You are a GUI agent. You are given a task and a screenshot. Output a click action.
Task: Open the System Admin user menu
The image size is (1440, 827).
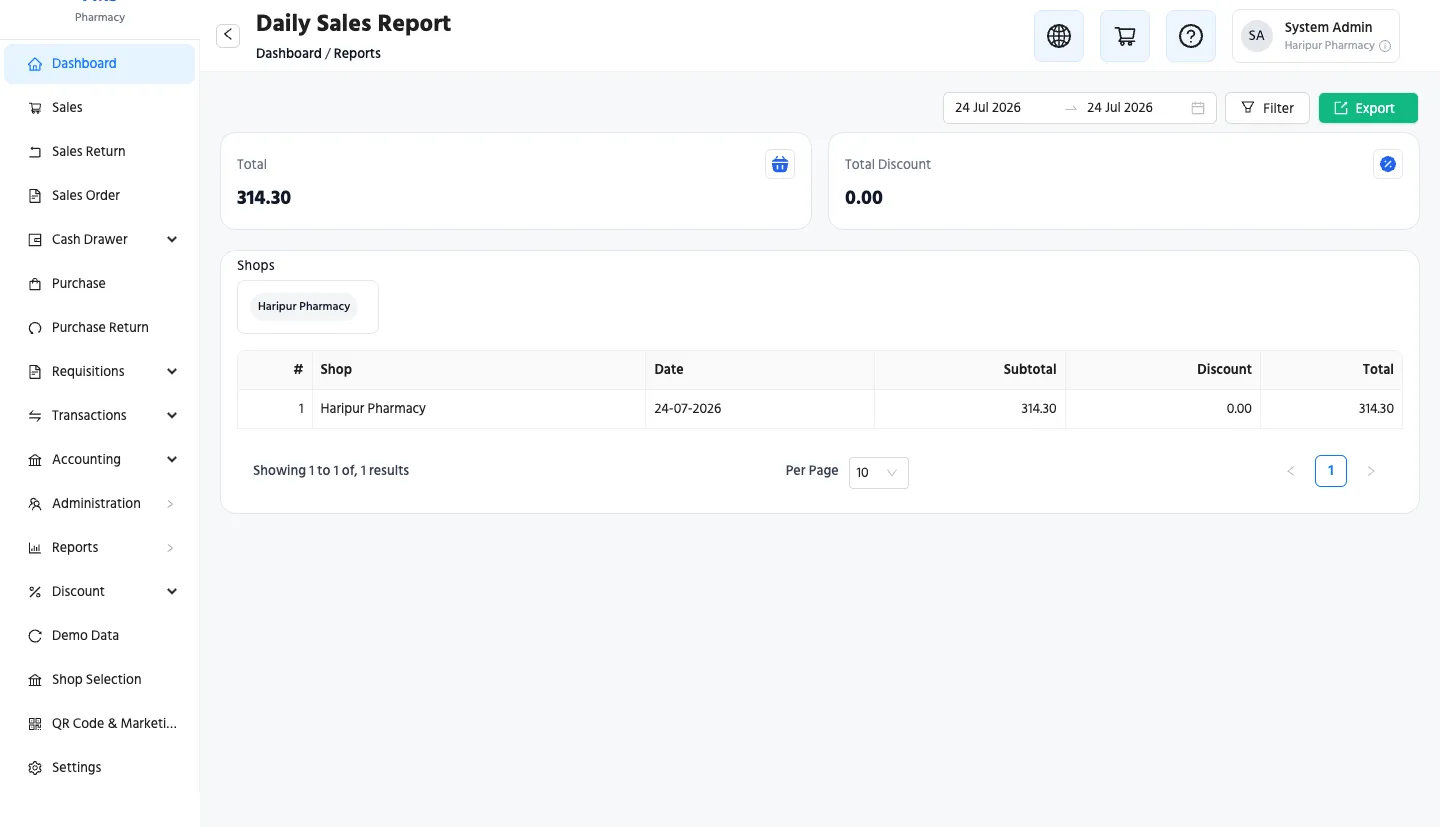1316,36
